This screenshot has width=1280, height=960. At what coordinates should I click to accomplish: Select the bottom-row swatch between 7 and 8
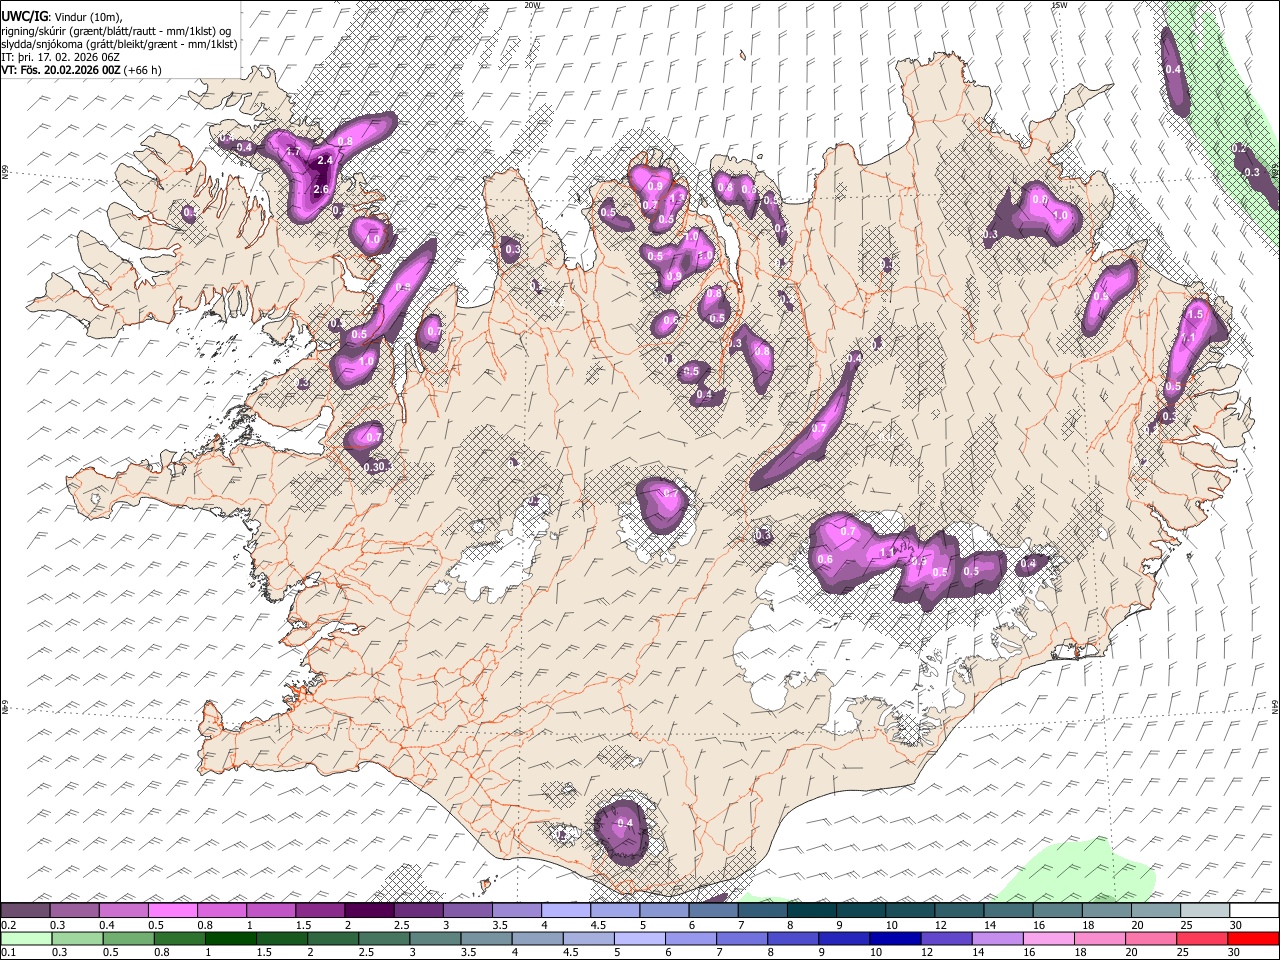741,938
